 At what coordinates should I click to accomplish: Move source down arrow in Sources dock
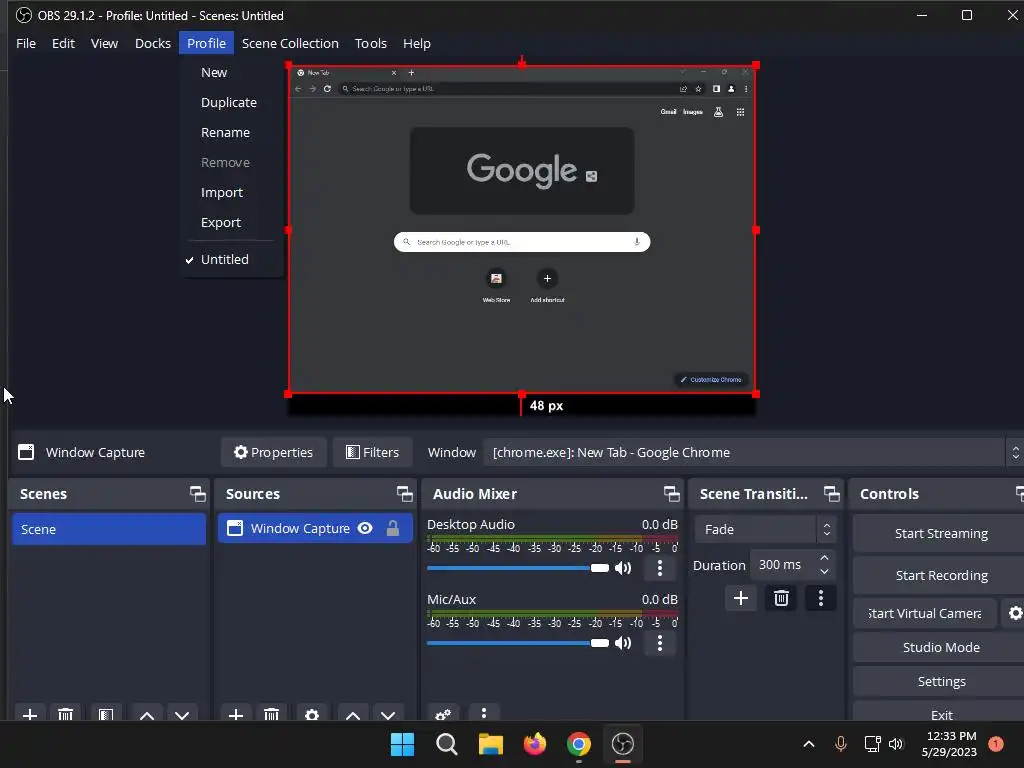pos(388,714)
